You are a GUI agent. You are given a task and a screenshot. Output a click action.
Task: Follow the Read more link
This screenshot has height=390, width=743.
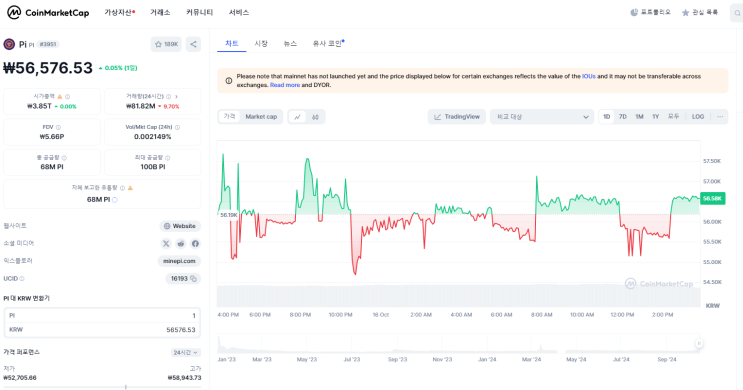coord(285,85)
